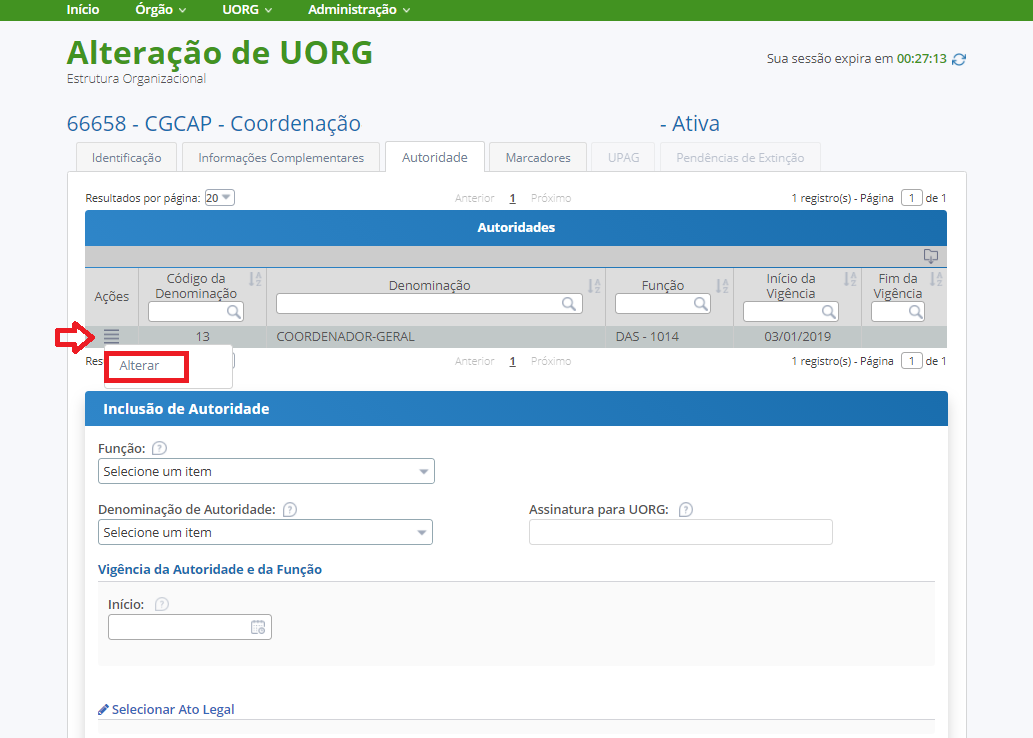Click the help icon next to Assinatura para UORG
This screenshot has width=1033, height=738.
(686, 509)
